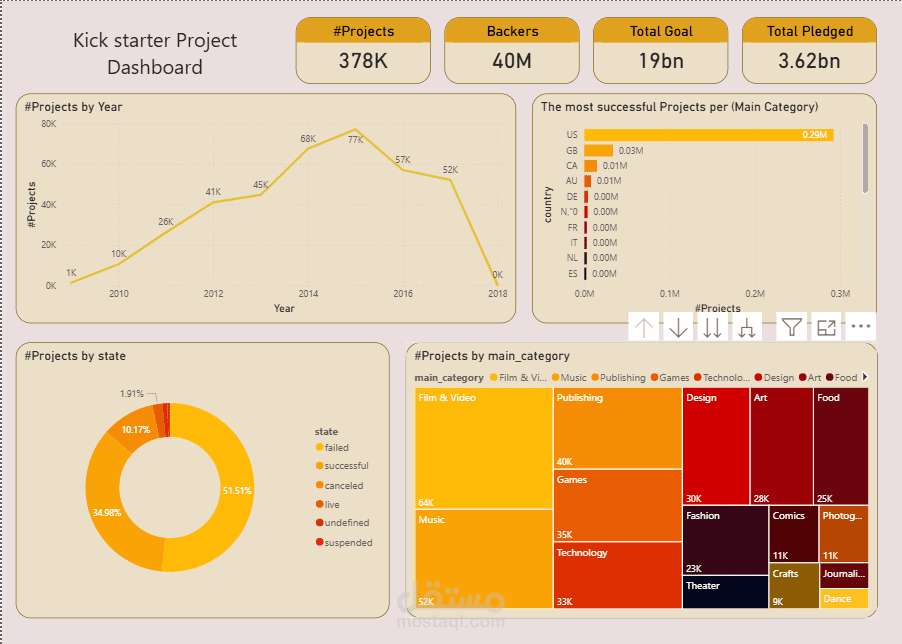
Task: Go to next hierarchy level icon
Action: 712,328
